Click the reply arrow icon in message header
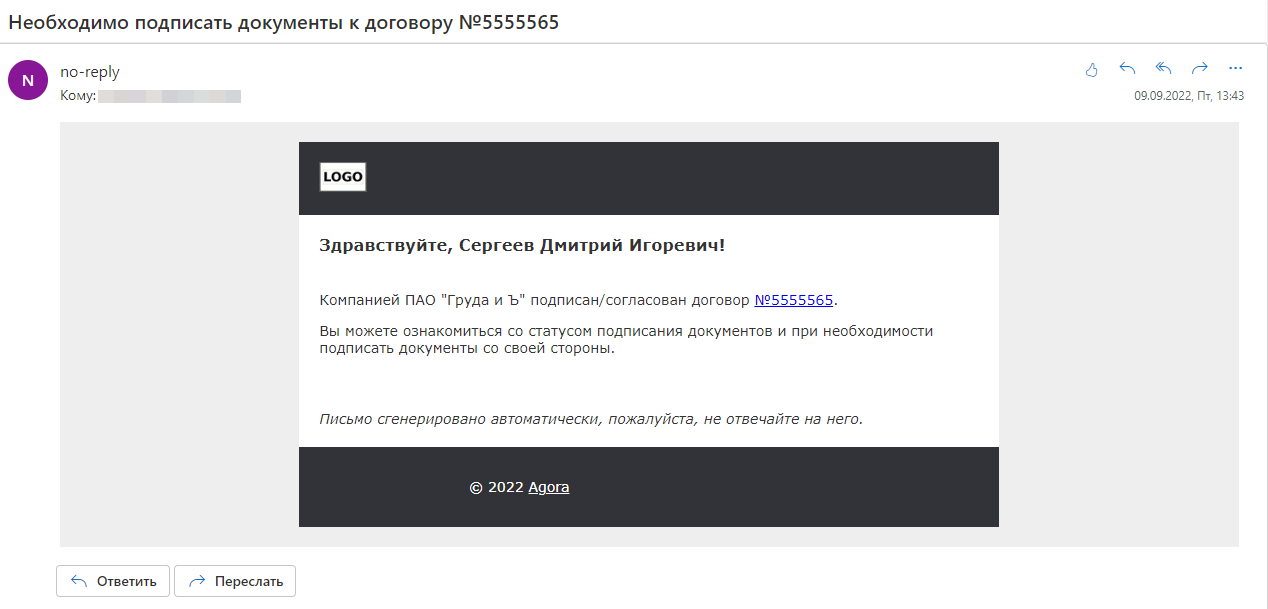 point(1127,69)
